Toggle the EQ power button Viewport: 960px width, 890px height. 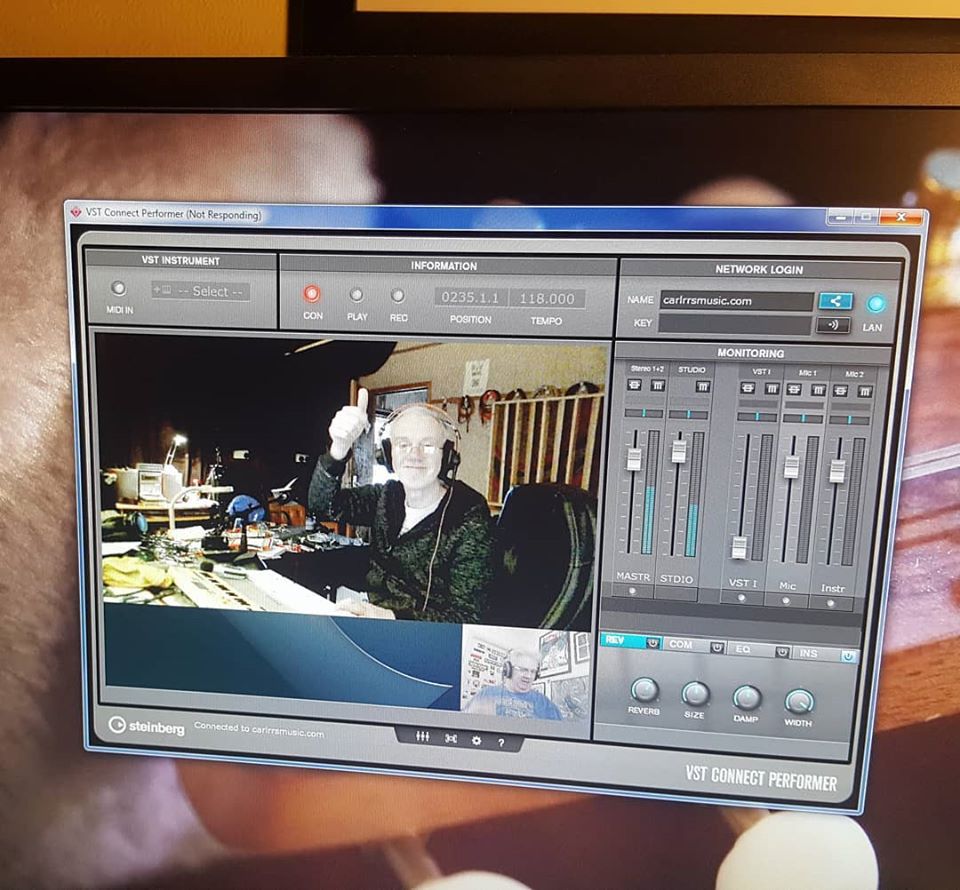pyautogui.click(x=782, y=652)
